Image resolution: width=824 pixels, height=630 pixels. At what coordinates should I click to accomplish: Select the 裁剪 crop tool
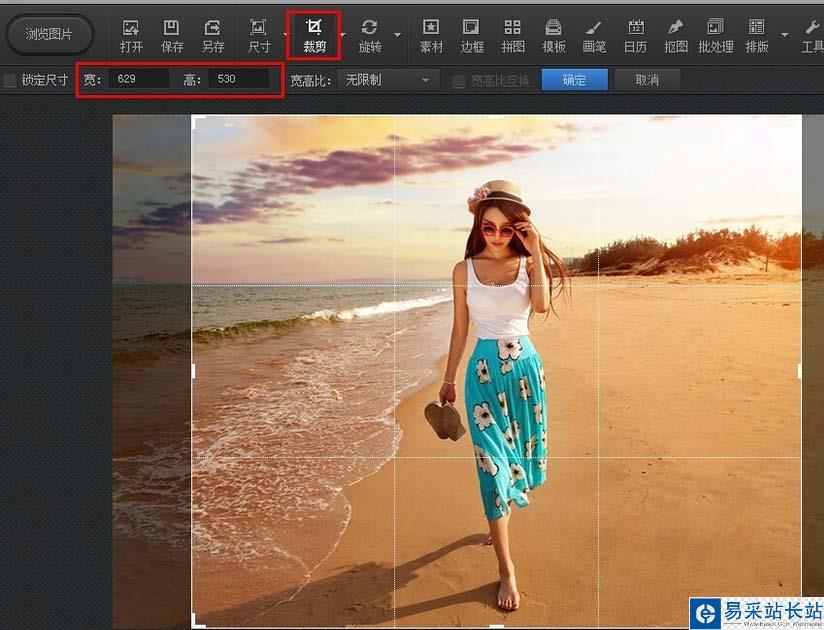[314, 36]
